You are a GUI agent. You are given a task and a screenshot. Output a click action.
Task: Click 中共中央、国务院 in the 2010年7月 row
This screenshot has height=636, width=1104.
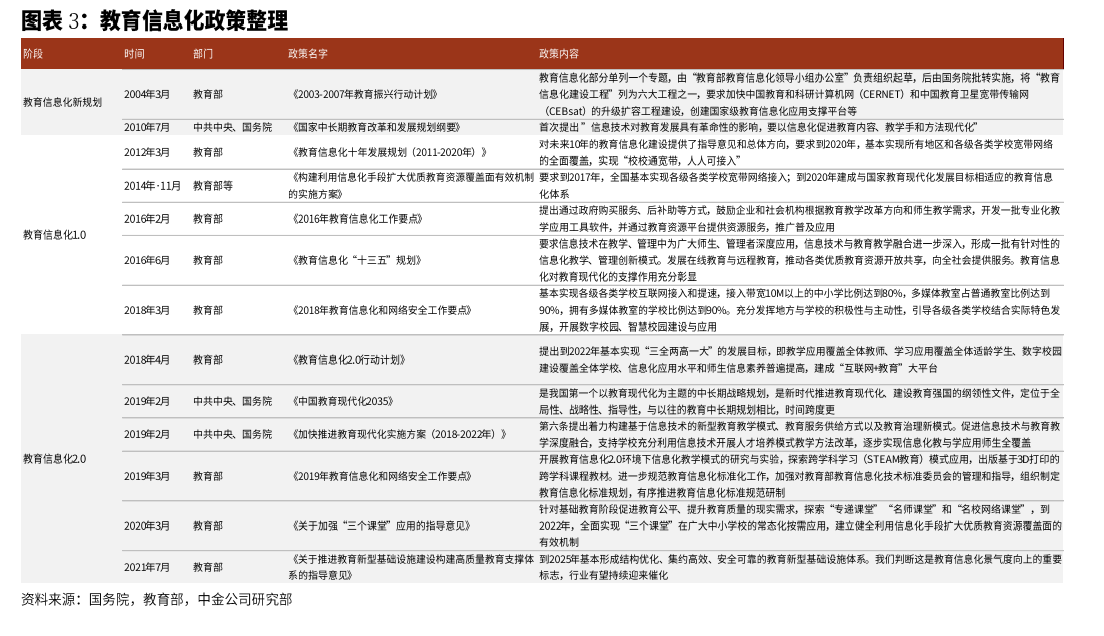click(x=232, y=127)
